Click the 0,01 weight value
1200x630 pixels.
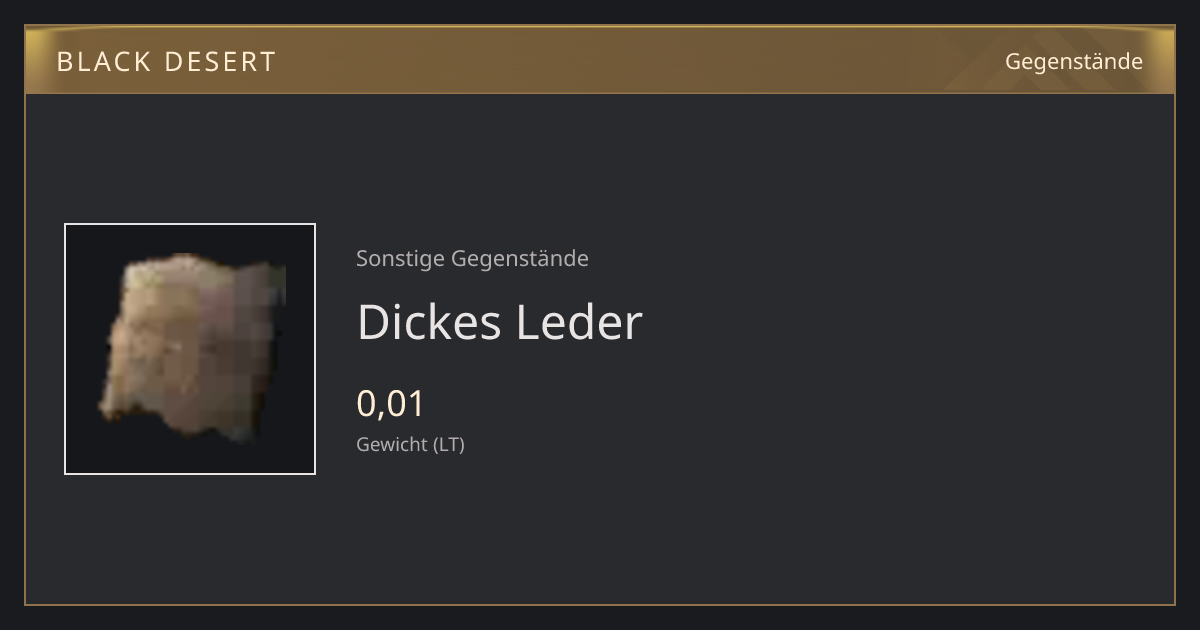point(391,404)
